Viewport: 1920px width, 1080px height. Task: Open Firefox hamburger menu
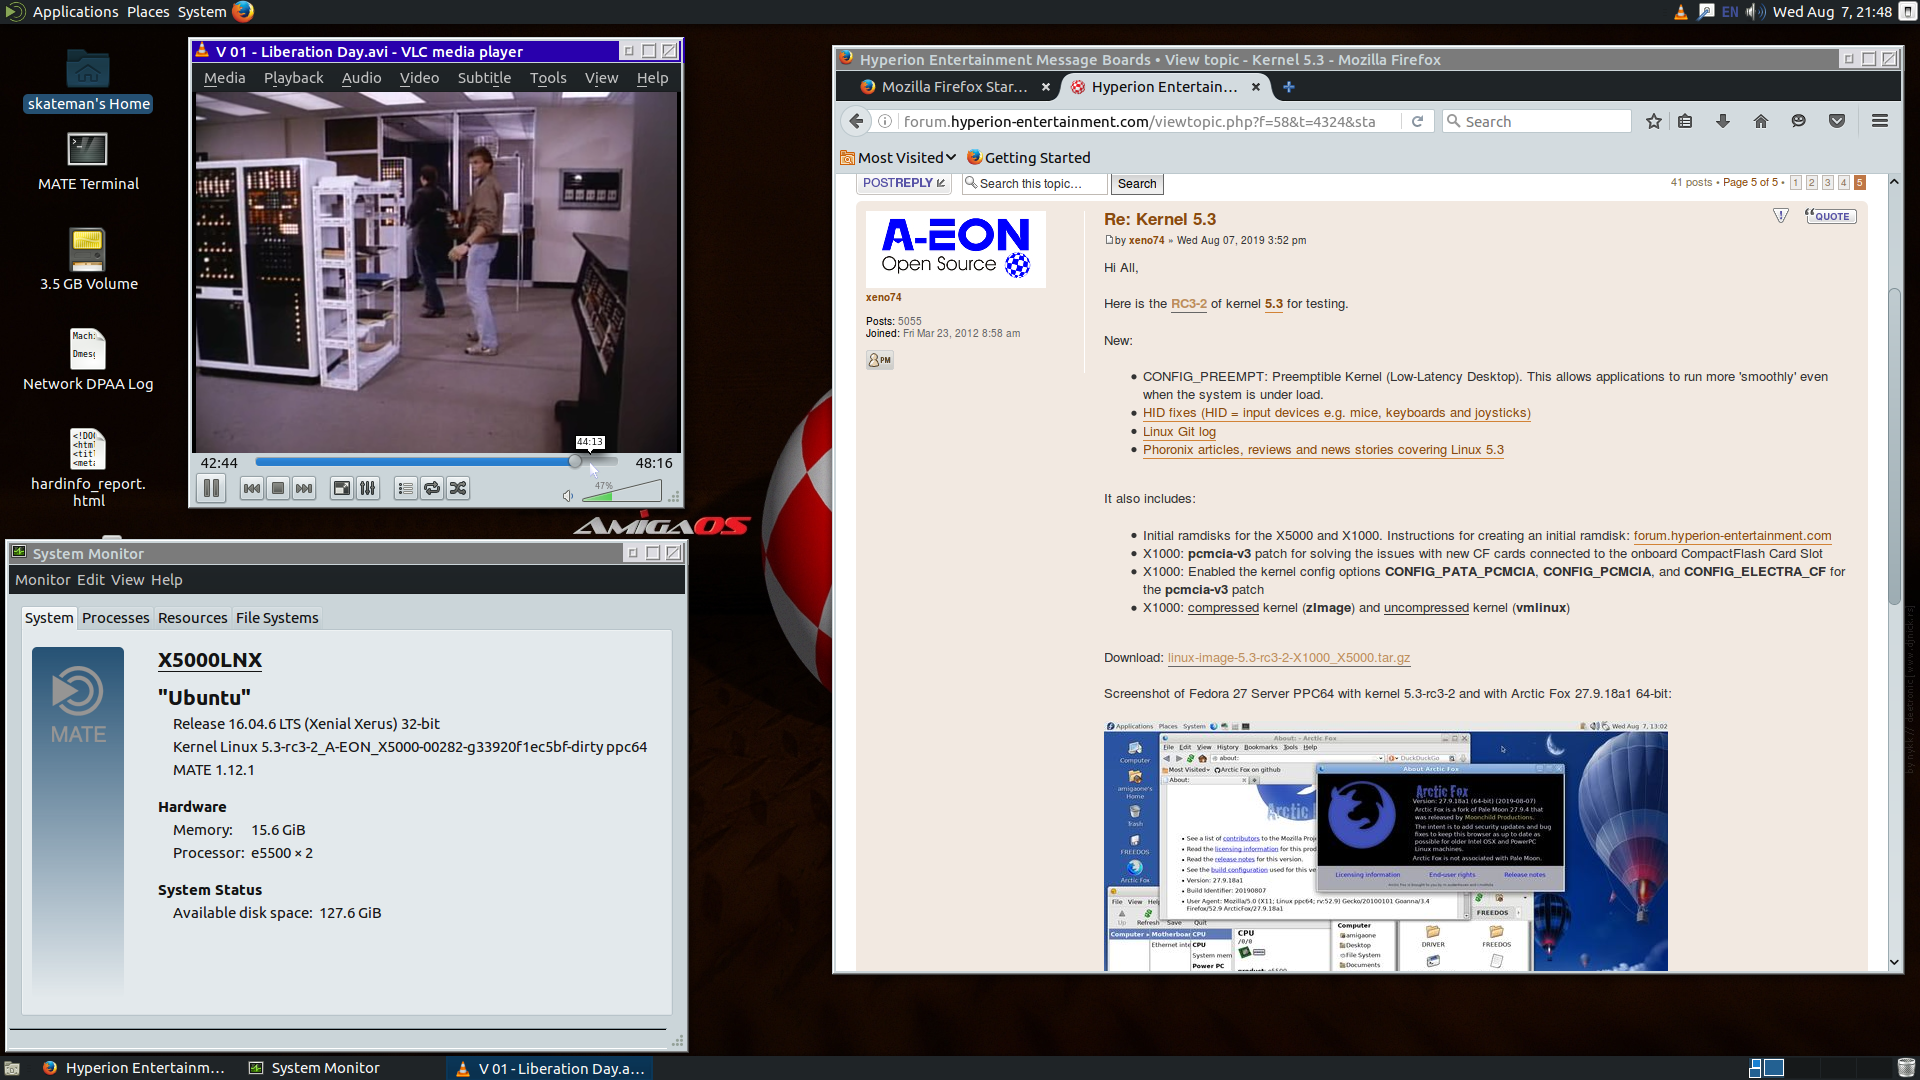(1880, 121)
